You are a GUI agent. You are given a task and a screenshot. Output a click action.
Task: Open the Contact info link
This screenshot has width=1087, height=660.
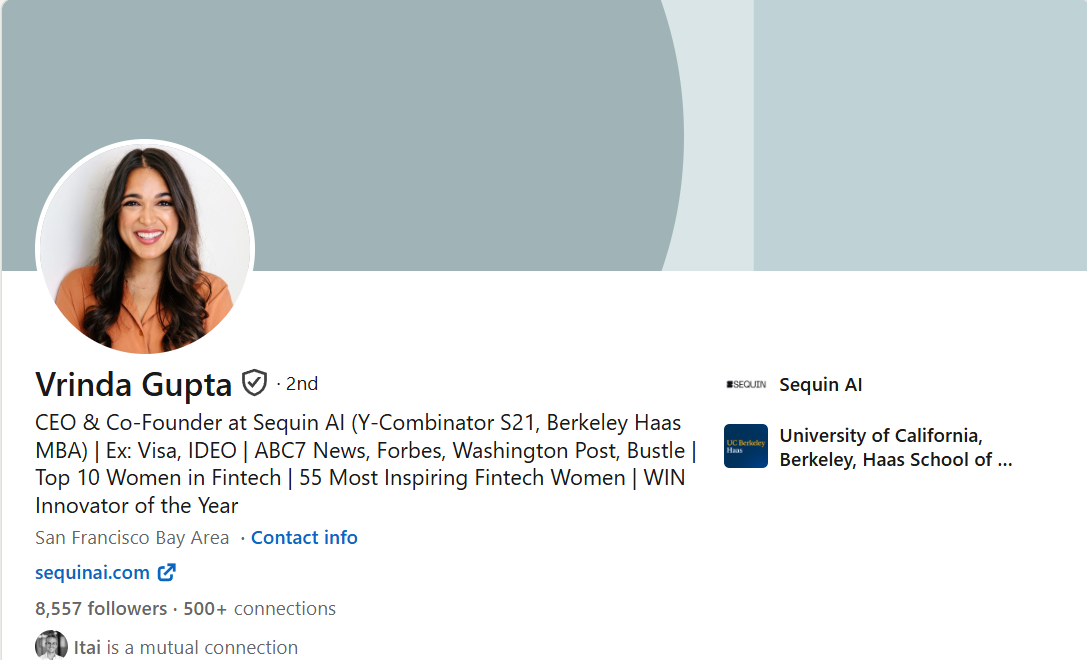pos(304,538)
